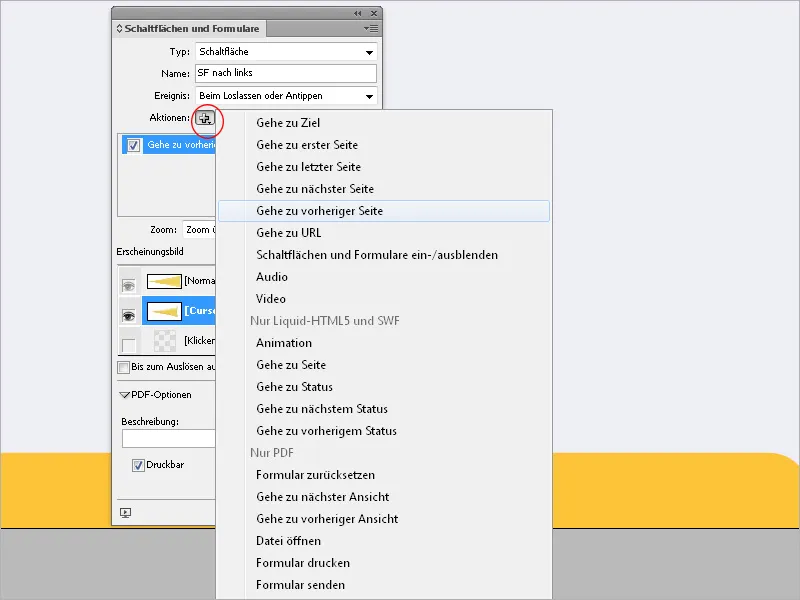Open the Ereignis dropdown
Viewport: 800px width, 600px height.
click(286, 95)
